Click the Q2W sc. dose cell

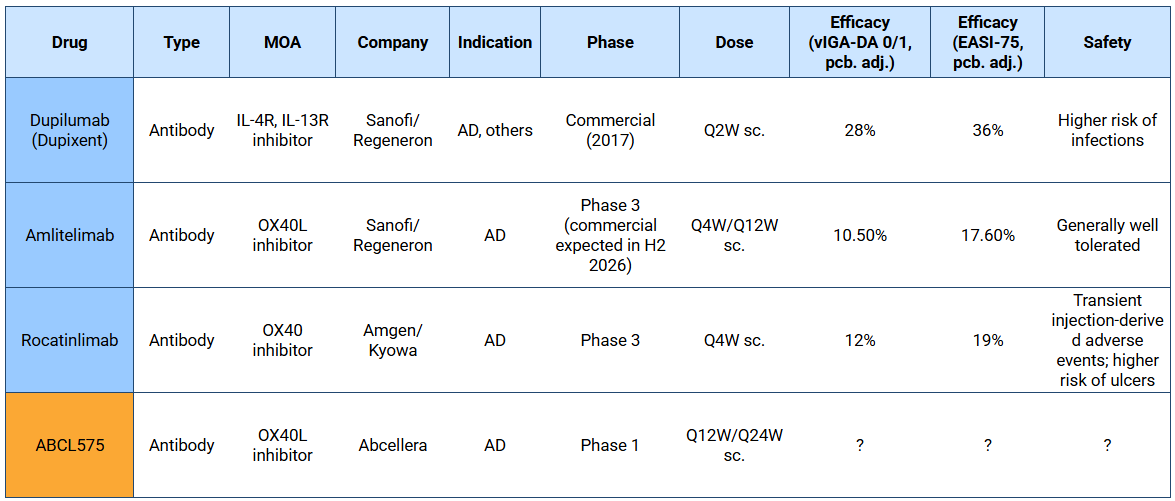[x=734, y=130]
